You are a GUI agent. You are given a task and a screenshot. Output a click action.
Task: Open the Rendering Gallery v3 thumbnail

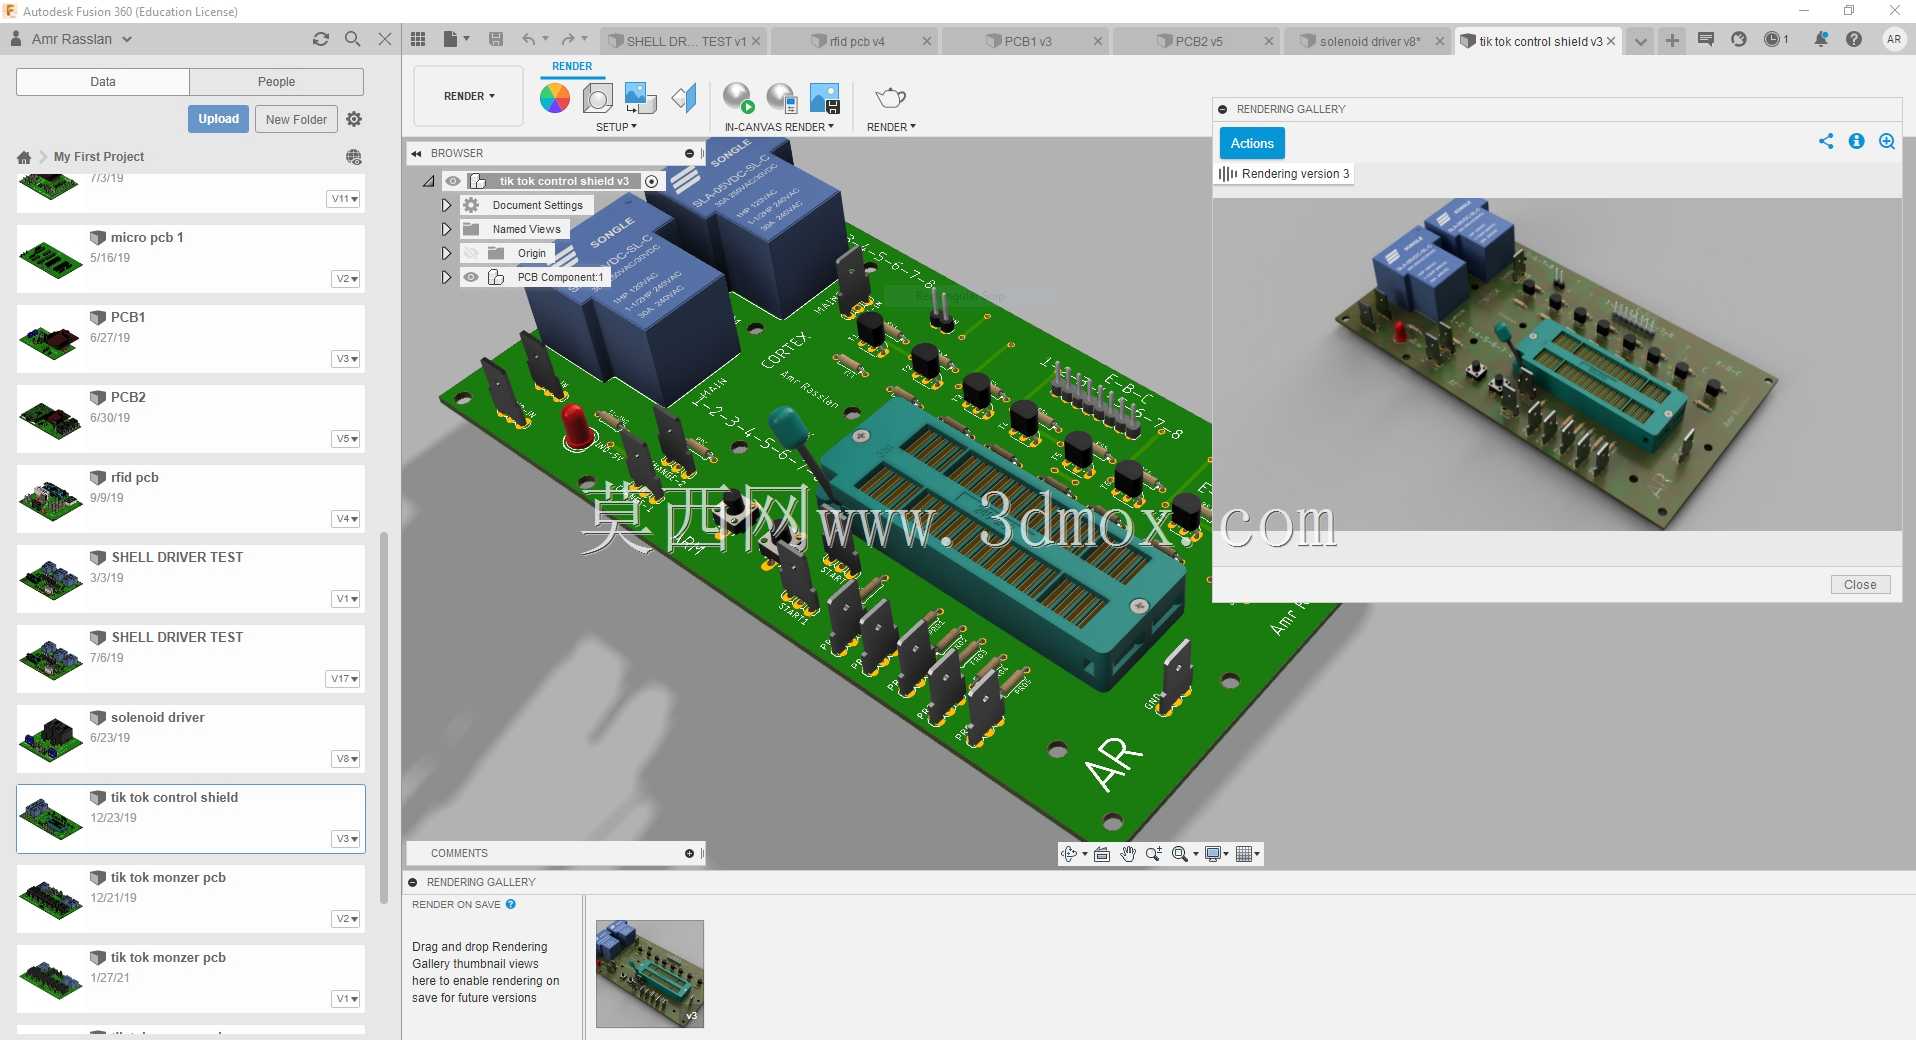tap(650, 974)
